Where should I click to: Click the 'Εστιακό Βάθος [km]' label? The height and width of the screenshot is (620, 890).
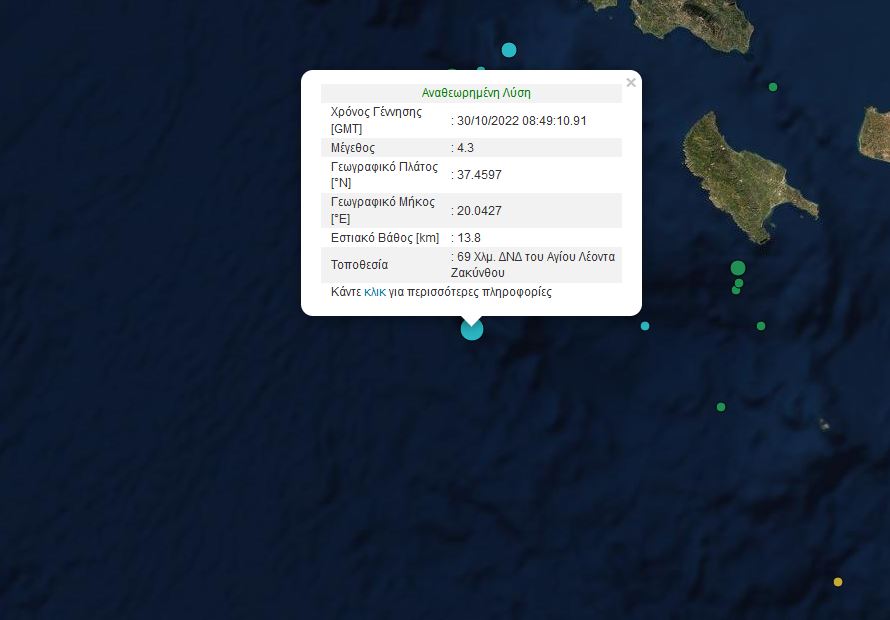pyautogui.click(x=385, y=237)
